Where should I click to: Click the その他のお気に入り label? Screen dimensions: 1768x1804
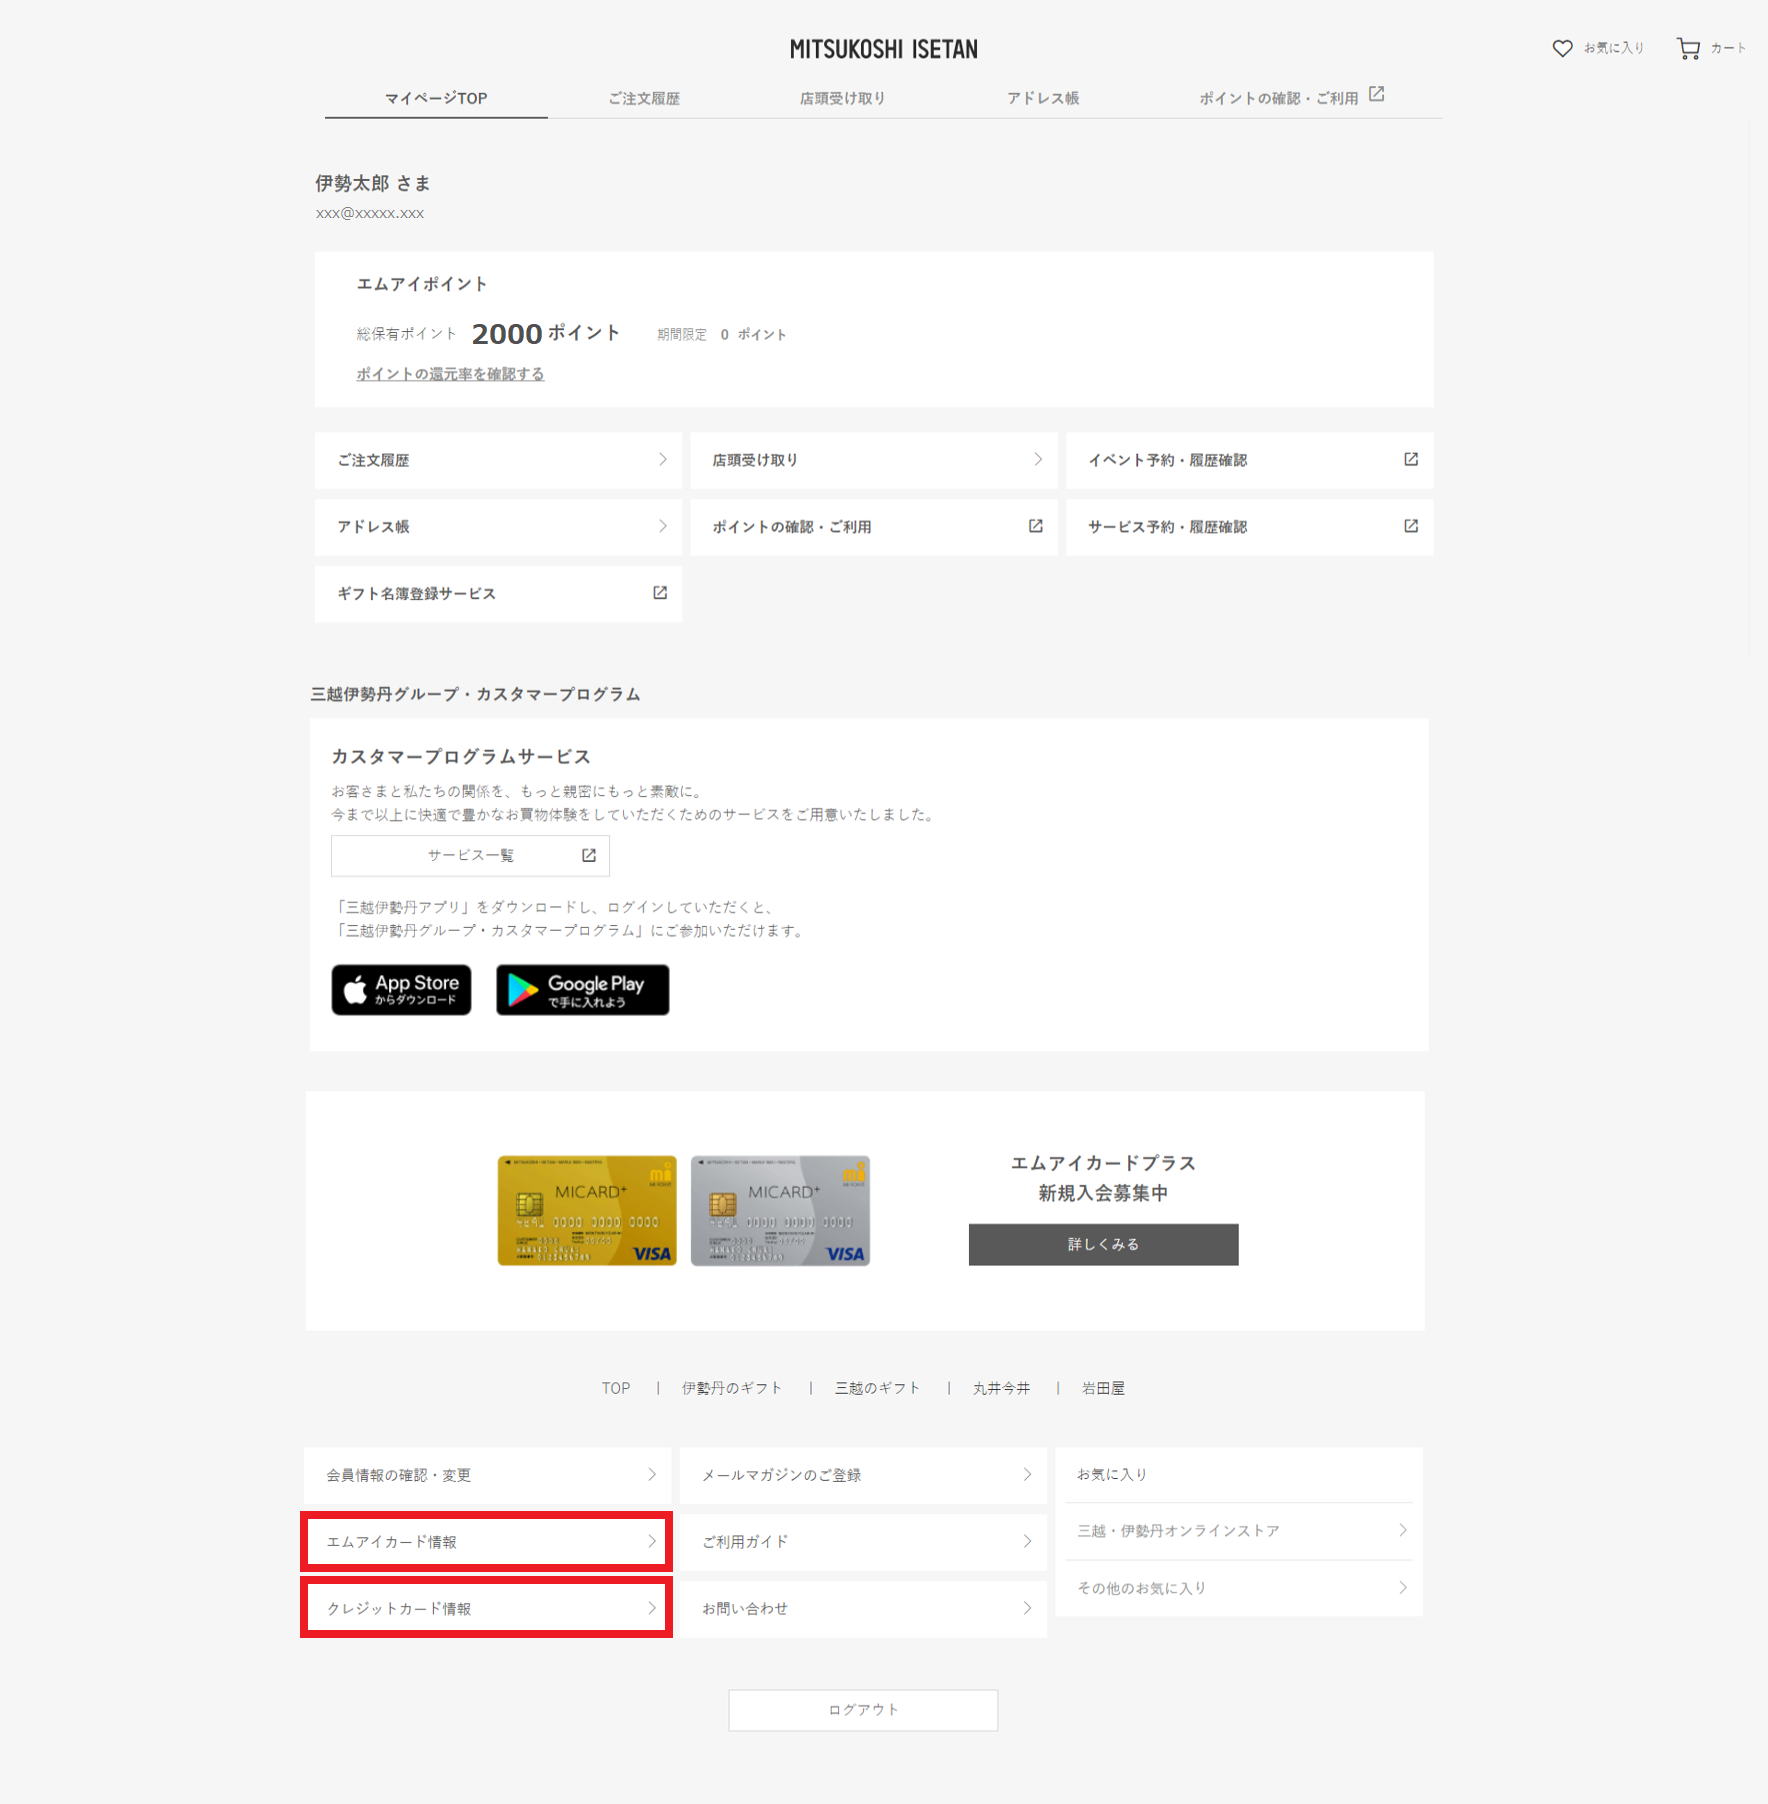point(1141,1588)
